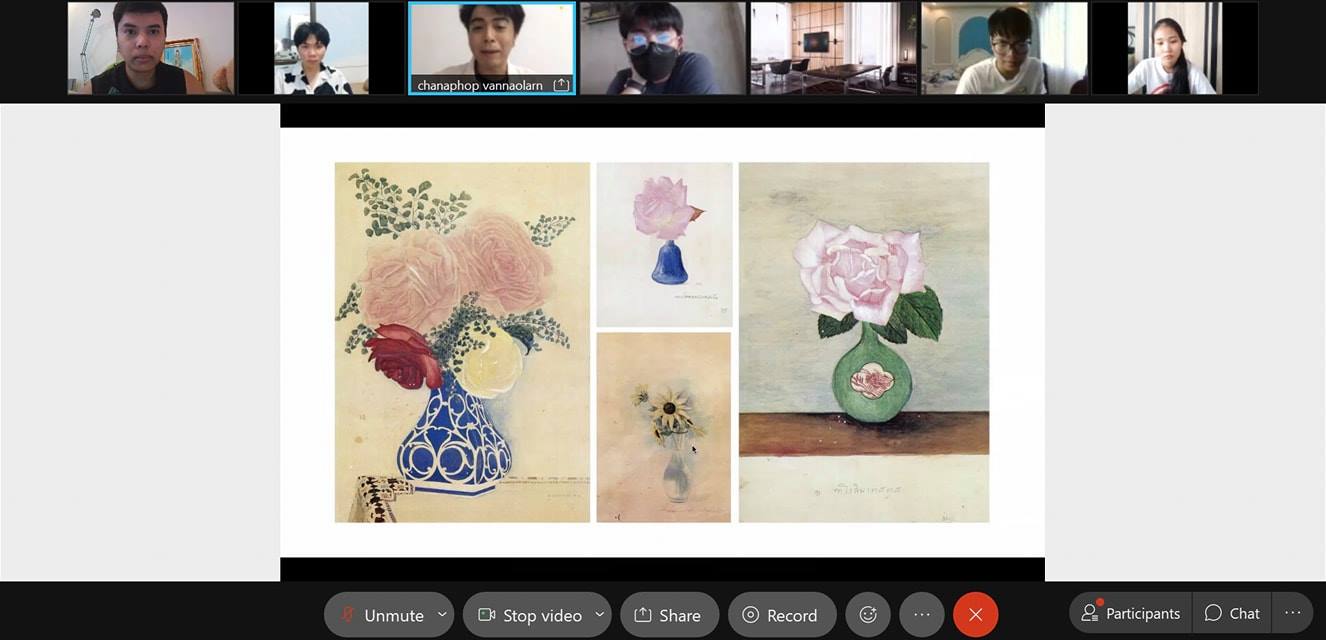Start recording with the Record button

click(781, 615)
